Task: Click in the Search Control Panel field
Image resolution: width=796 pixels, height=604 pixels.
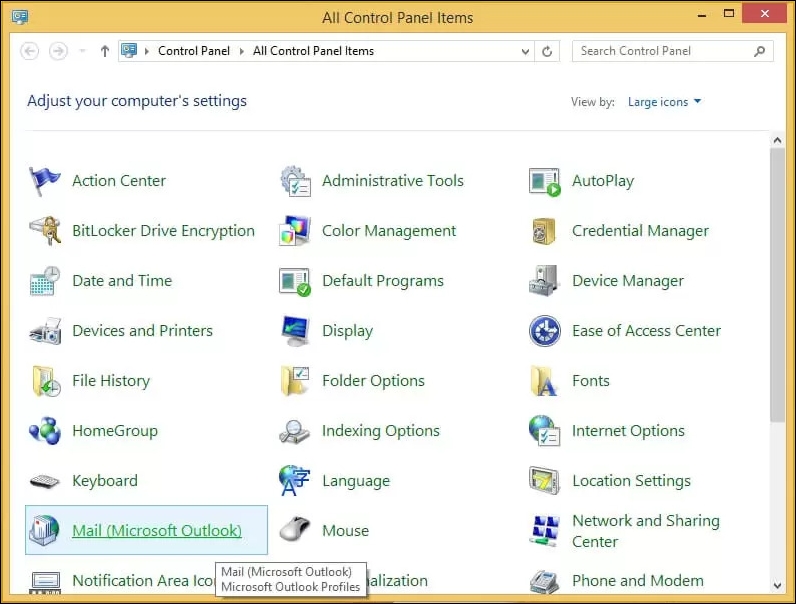Action: pyautogui.click(x=673, y=51)
